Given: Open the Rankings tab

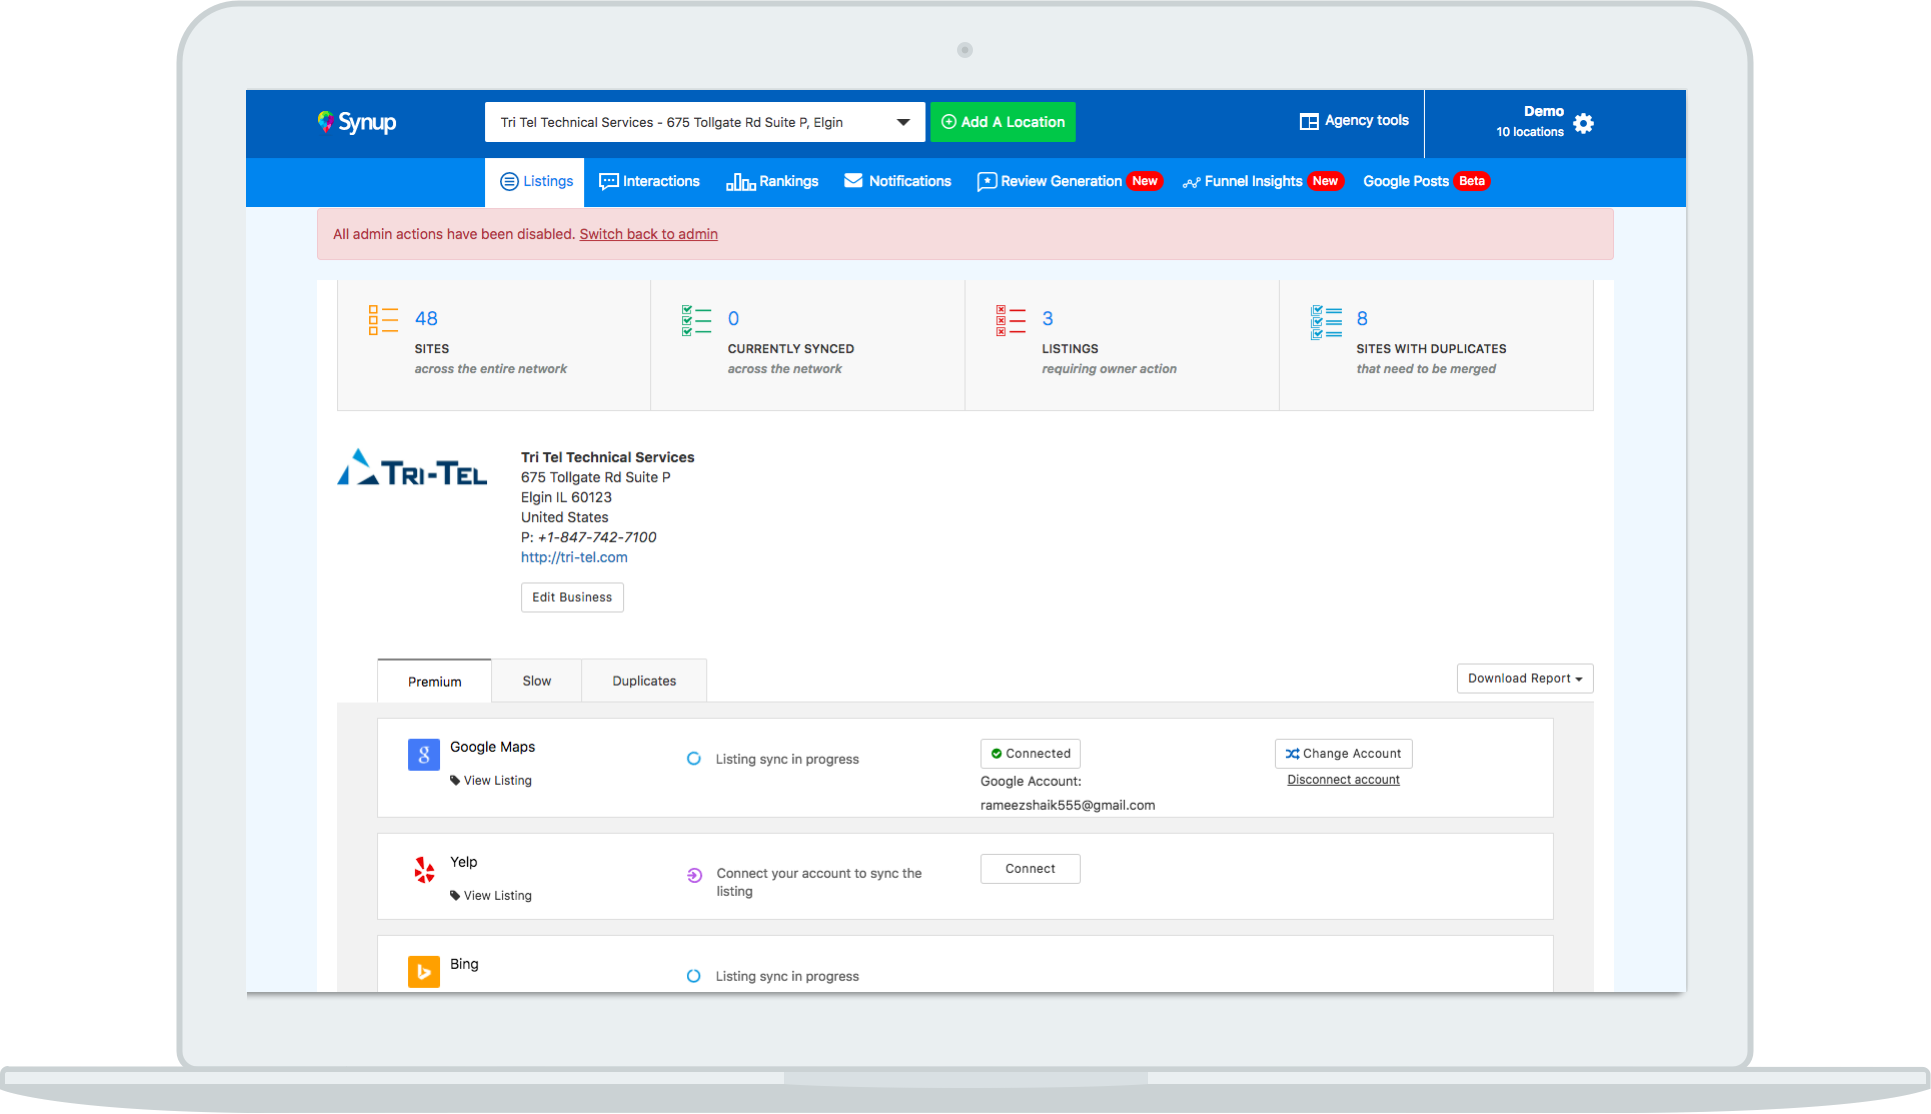Looking at the screenshot, I should (x=773, y=182).
